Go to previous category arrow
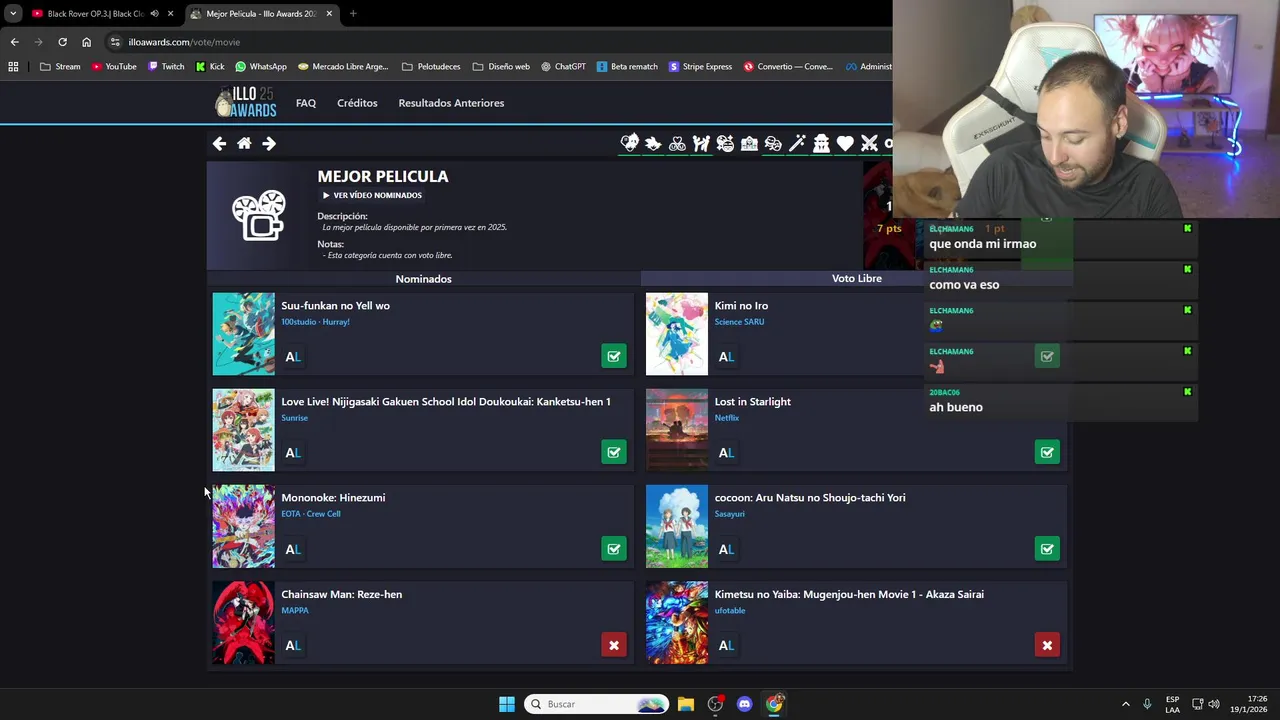The width and height of the screenshot is (1280, 720). tap(219, 144)
